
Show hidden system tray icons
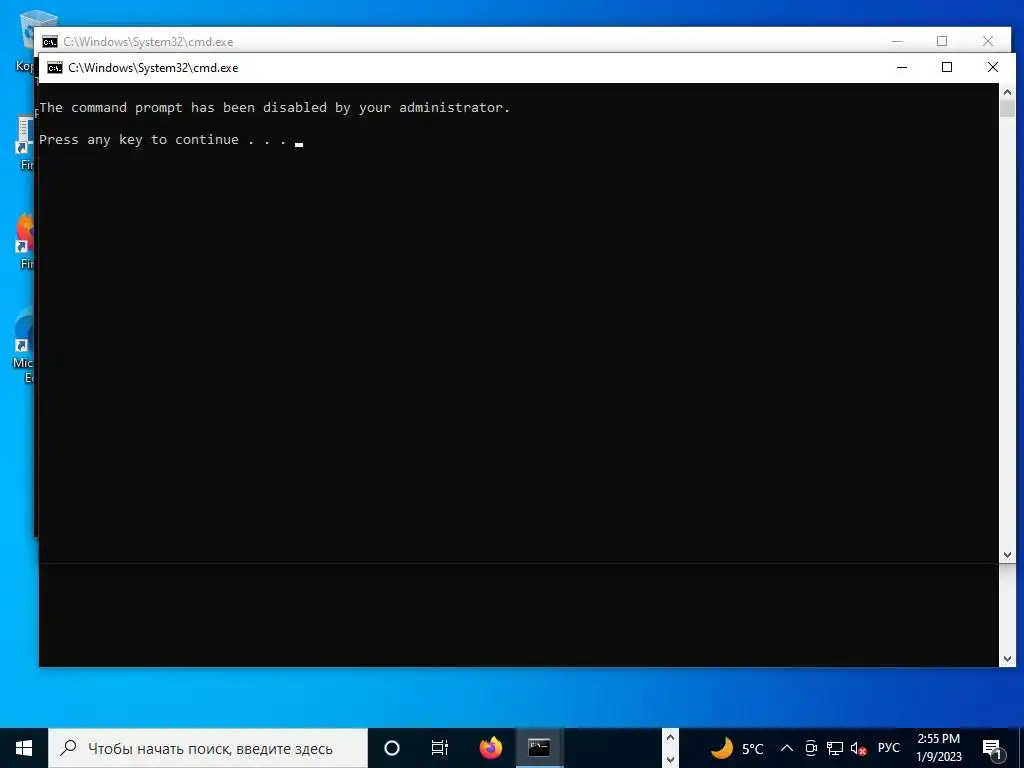coord(787,748)
